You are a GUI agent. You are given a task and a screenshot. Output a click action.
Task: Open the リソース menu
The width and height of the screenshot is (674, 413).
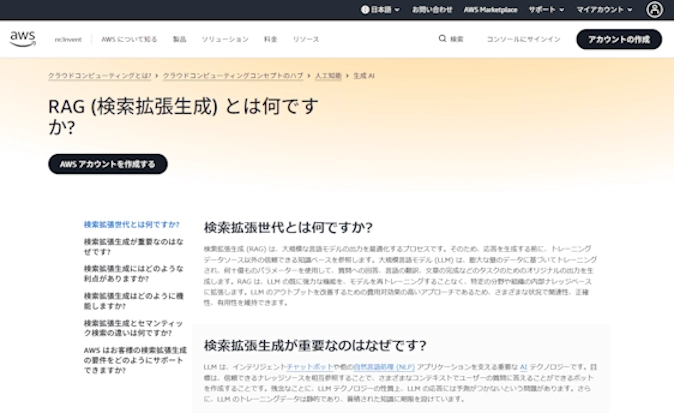pos(306,40)
